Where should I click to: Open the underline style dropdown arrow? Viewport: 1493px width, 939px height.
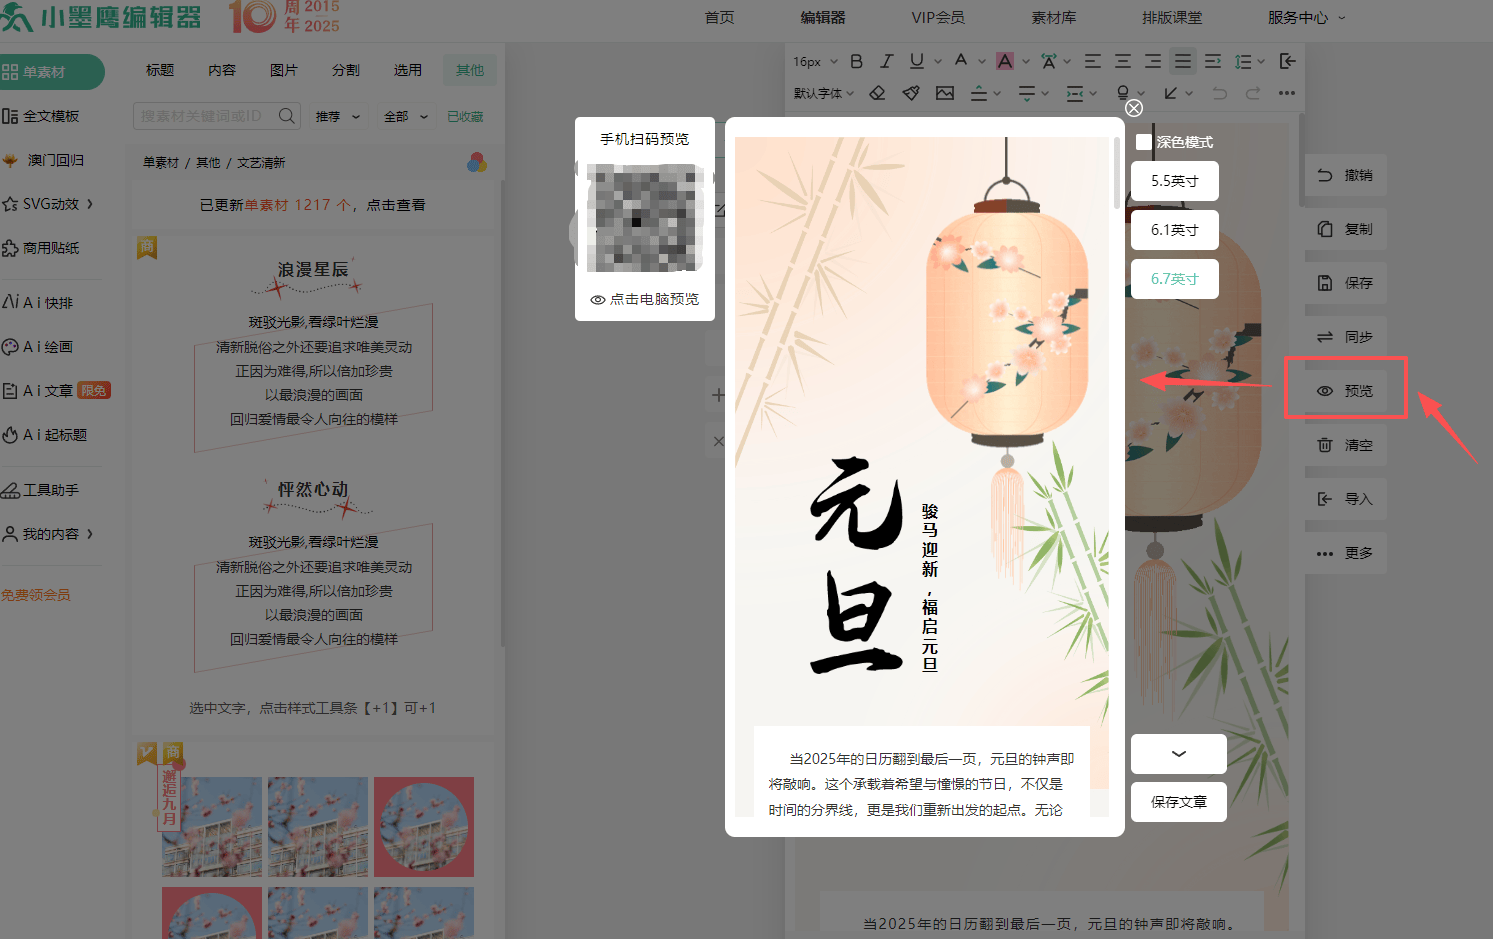[938, 61]
